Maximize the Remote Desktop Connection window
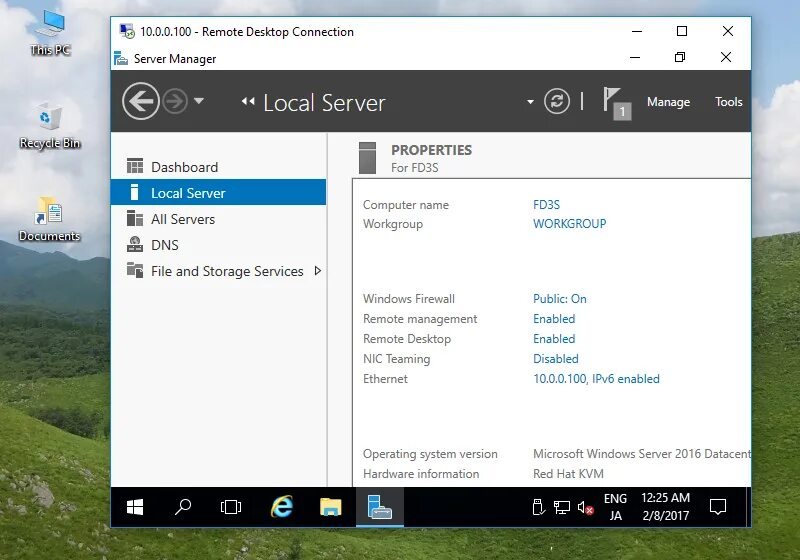Image resolution: width=800 pixels, height=560 pixels. [682, 31]
